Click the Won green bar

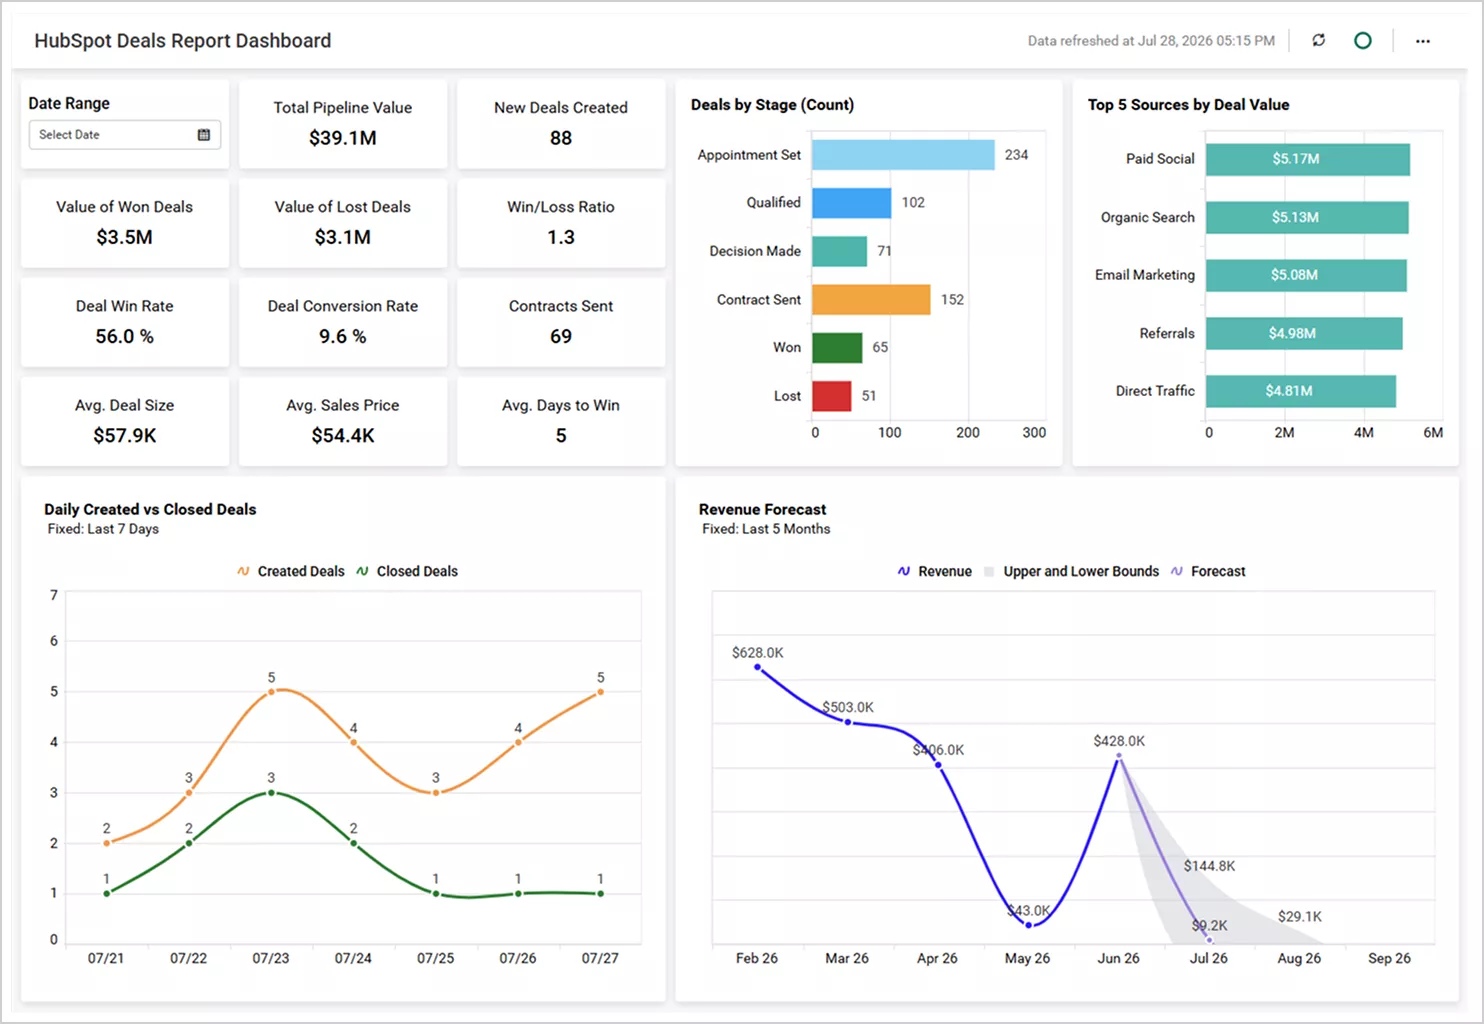pyautogui.click(x=837, y=347)
